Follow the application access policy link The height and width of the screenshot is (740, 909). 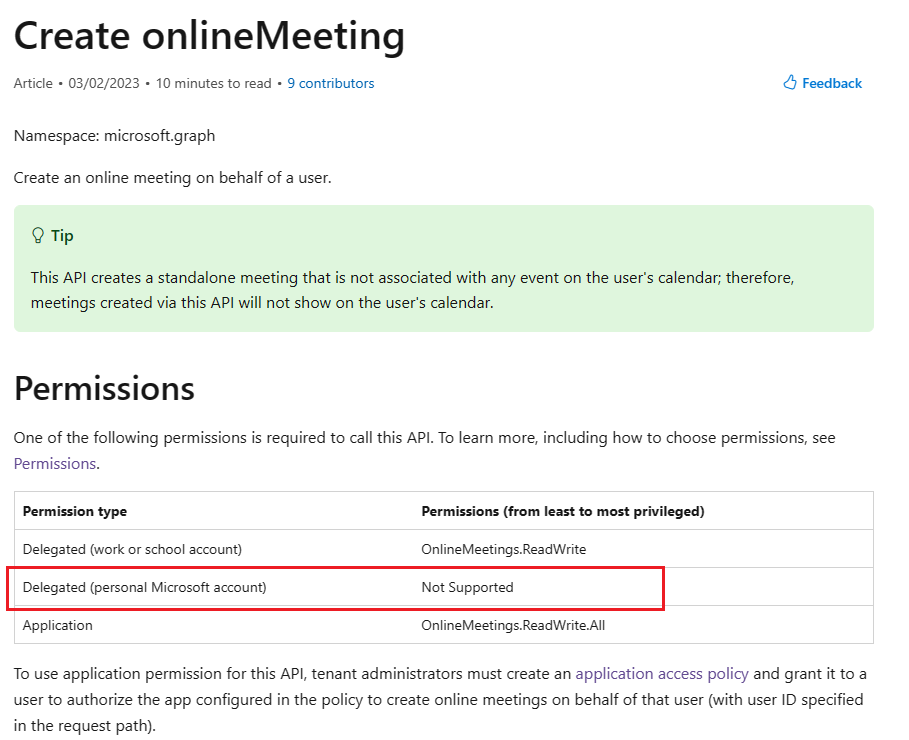[661, 674]
